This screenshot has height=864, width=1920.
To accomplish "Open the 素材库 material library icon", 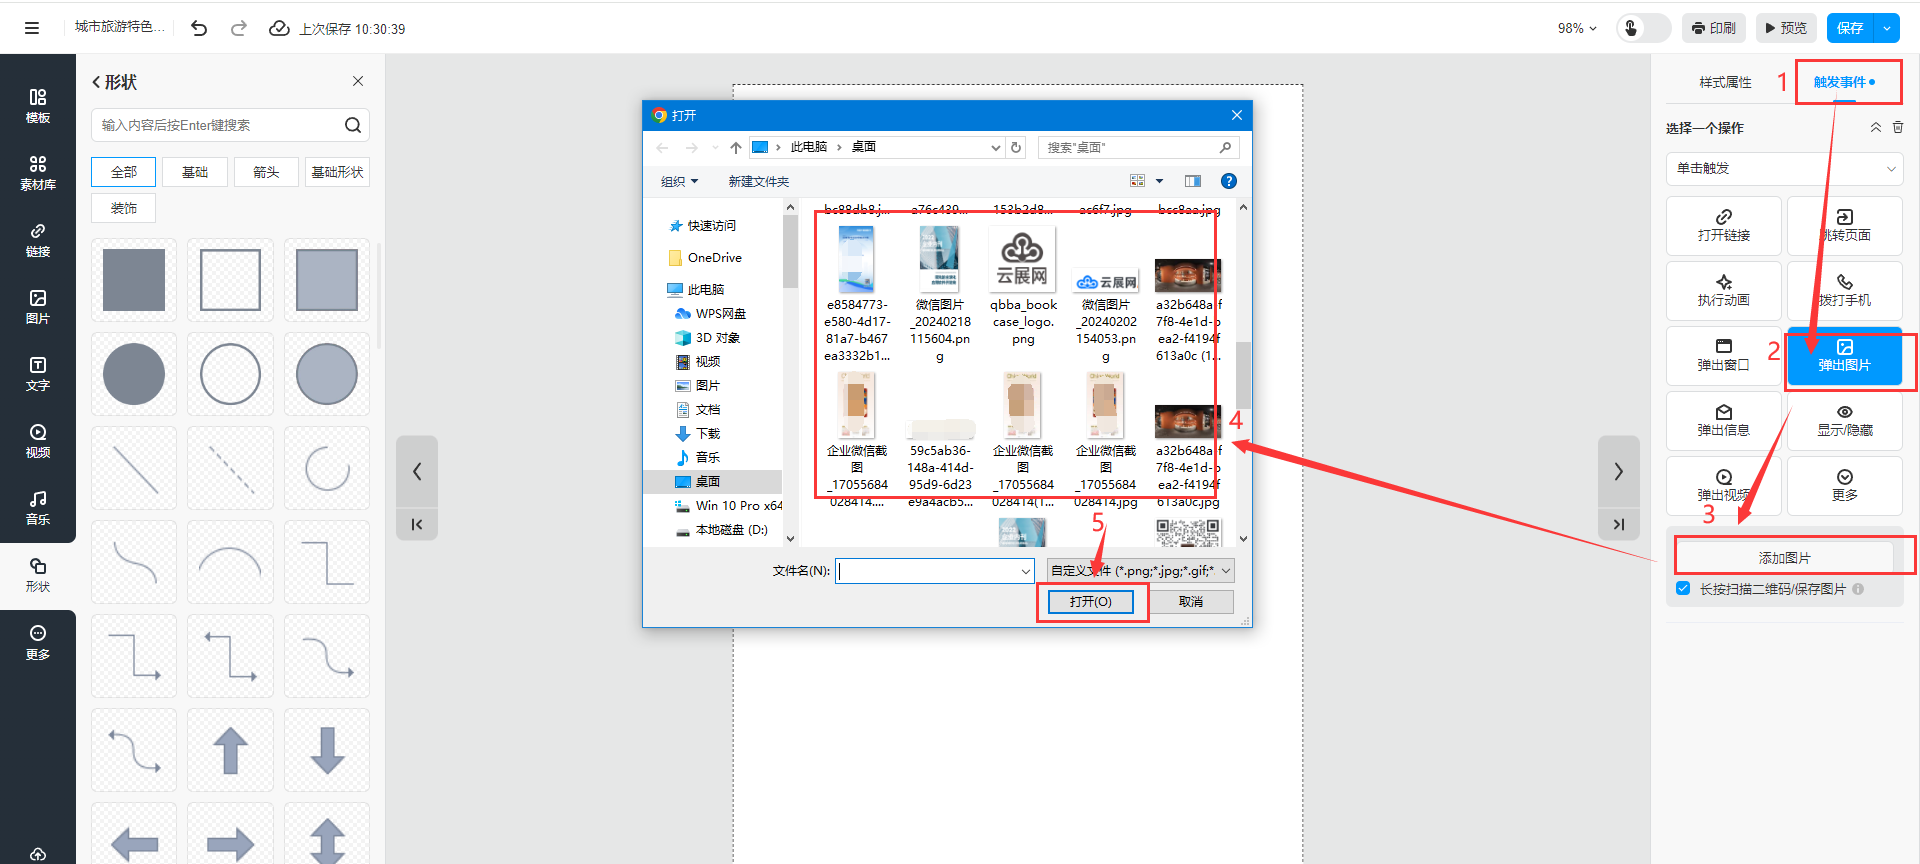I will [x=38, y=173].
